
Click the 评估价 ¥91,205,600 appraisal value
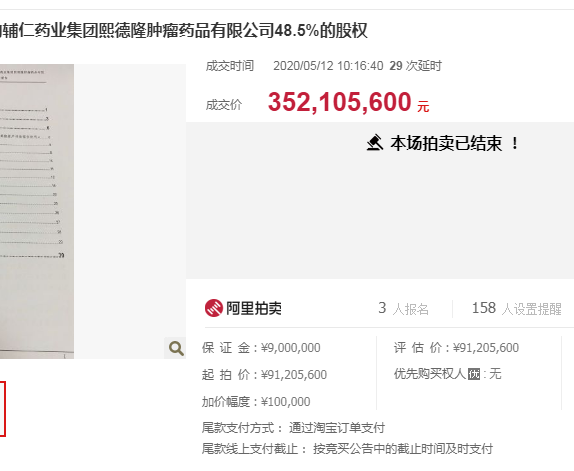coord(456,348)
